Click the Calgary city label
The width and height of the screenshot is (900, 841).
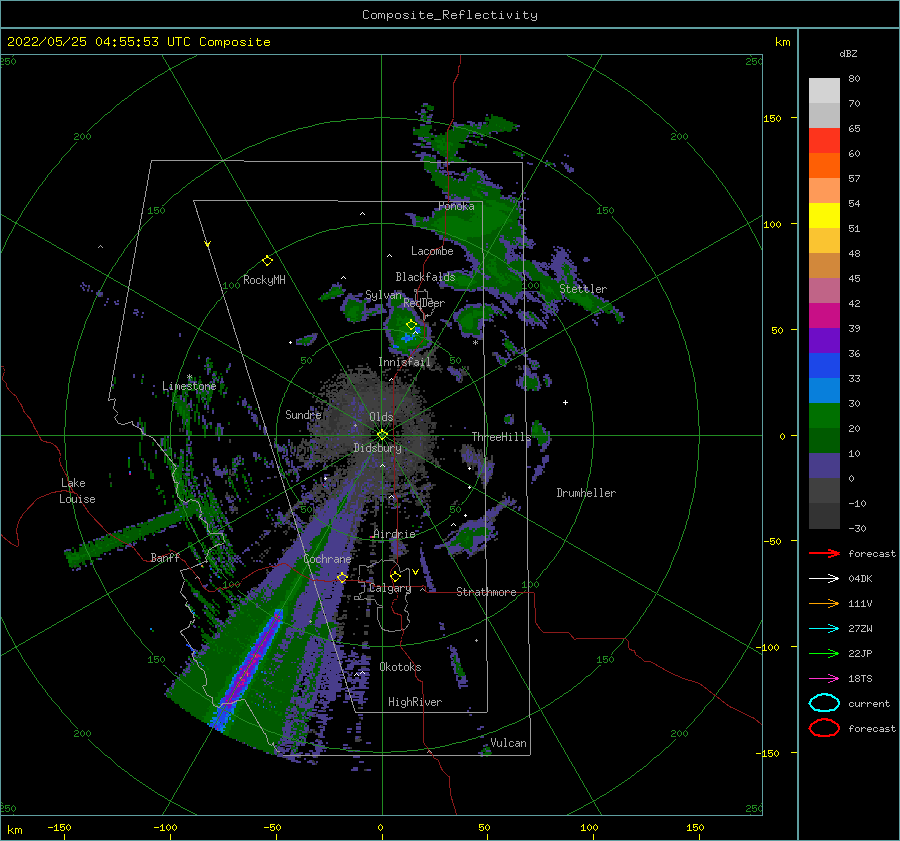[390, 588]
